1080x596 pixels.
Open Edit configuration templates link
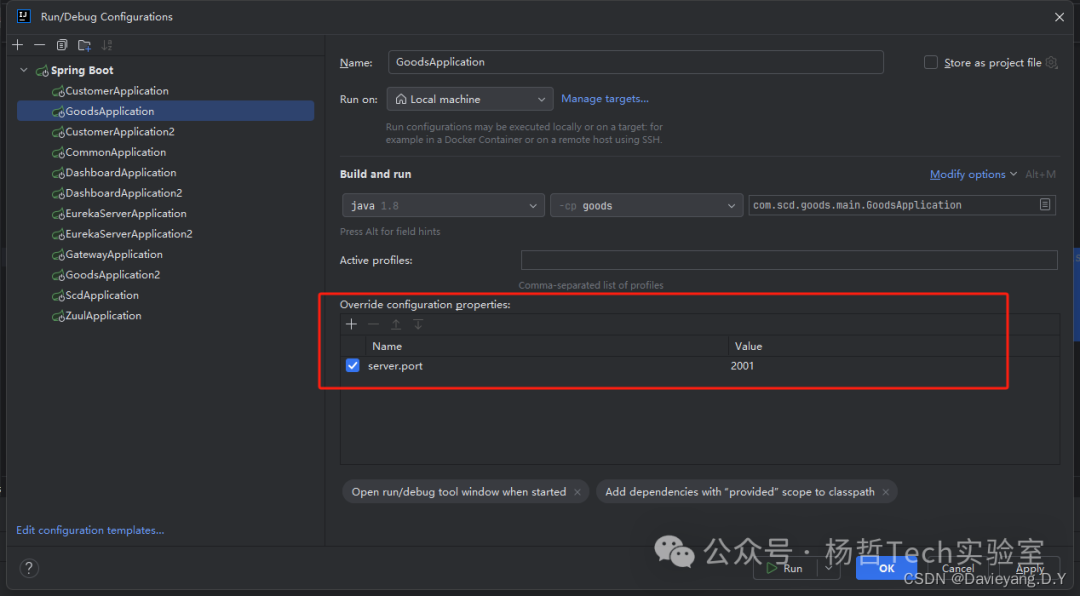tap(90, 530)
